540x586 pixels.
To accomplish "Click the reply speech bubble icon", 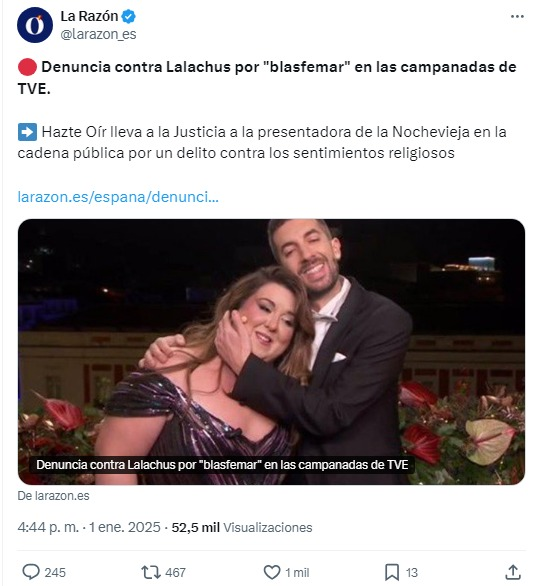I will click(x=31, y=572).
